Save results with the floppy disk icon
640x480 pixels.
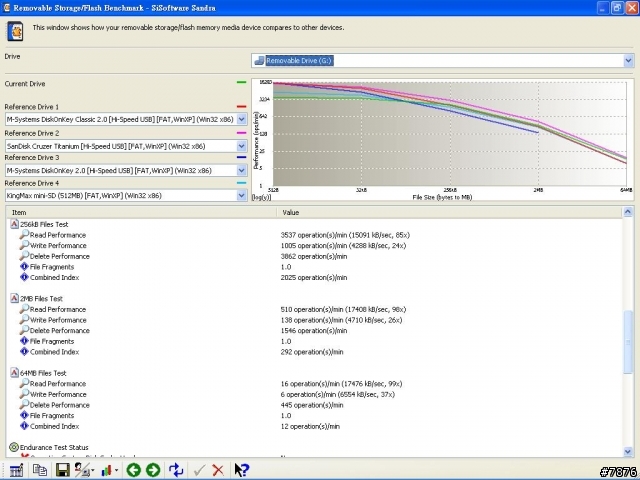62,470
